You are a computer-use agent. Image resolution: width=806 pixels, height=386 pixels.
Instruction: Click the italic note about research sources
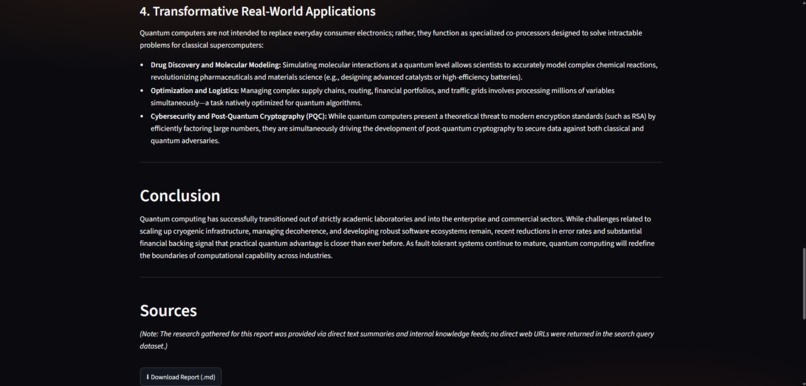[x=397, y=340]
